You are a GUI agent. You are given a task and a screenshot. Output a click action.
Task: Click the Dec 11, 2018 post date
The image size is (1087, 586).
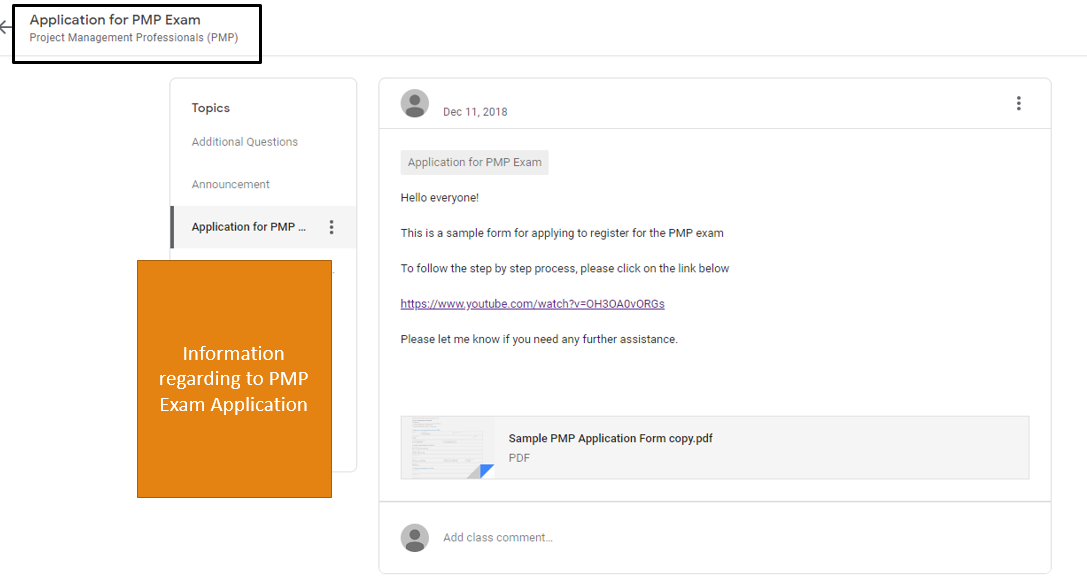pos(475,112)
